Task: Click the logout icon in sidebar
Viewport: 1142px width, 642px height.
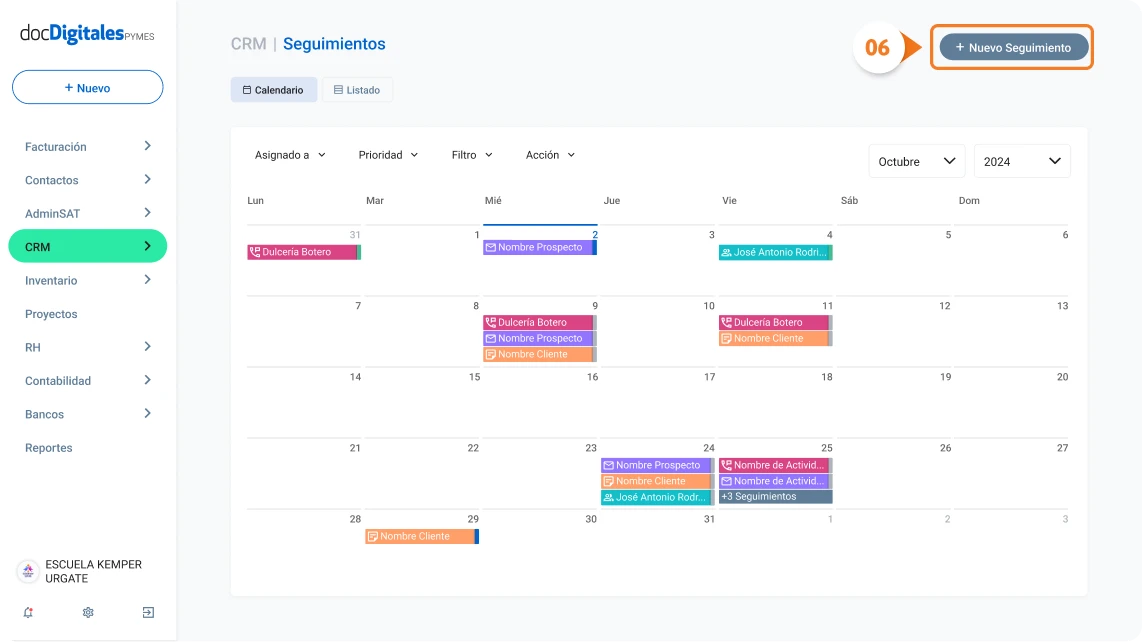Action: 148,613
